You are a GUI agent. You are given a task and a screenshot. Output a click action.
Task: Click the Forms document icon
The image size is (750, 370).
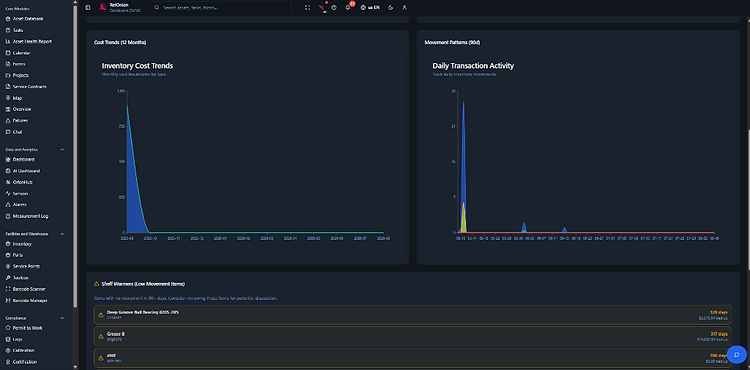[8, 64]
